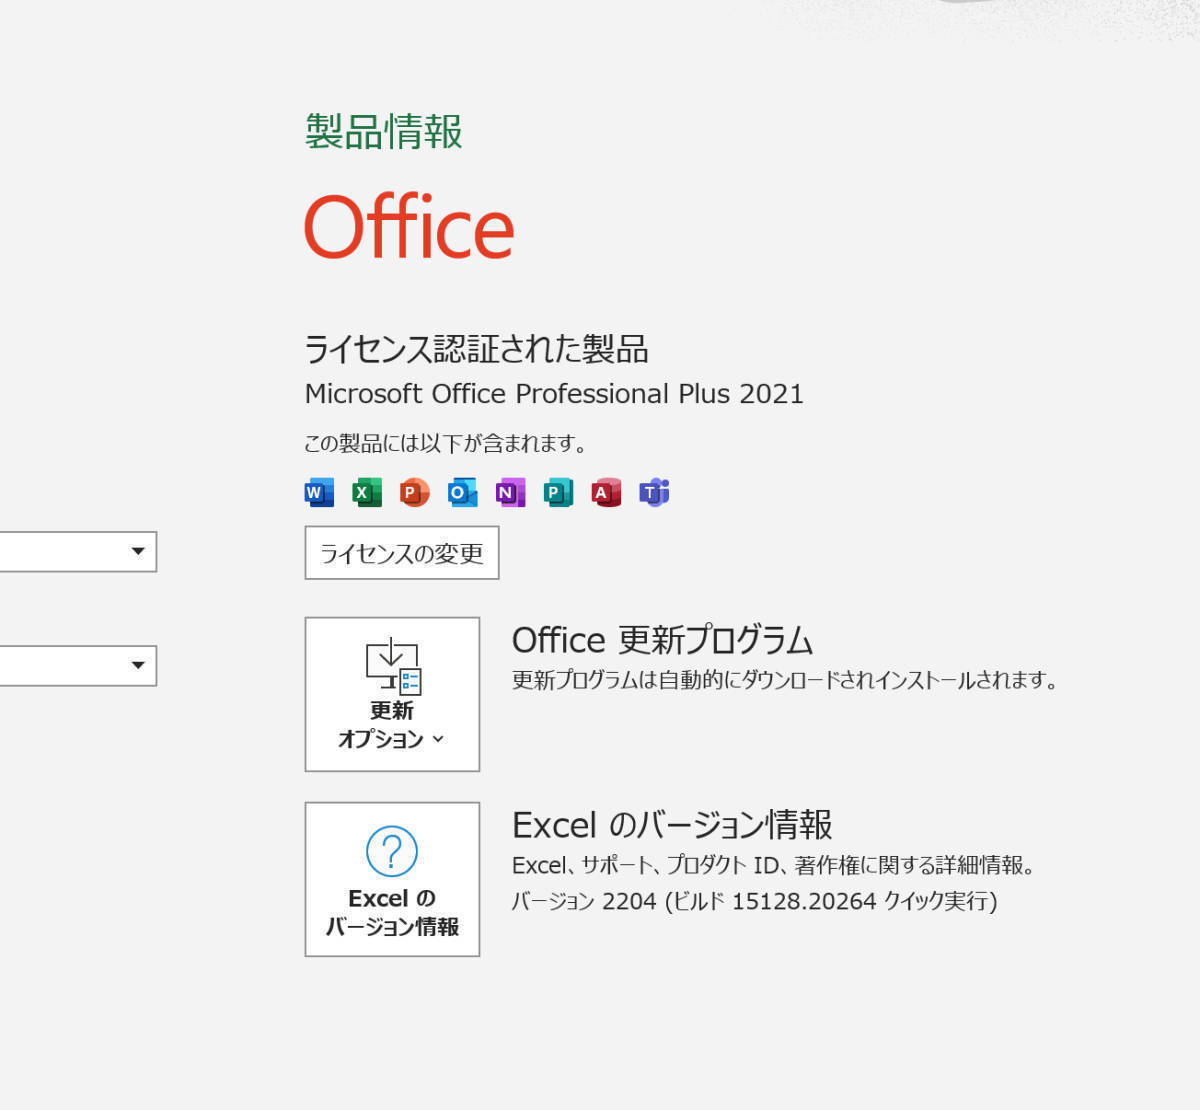Select the Office 更新プログラム heading
Viewport: 1200px width, 1110px height.
tap(663, 639)
